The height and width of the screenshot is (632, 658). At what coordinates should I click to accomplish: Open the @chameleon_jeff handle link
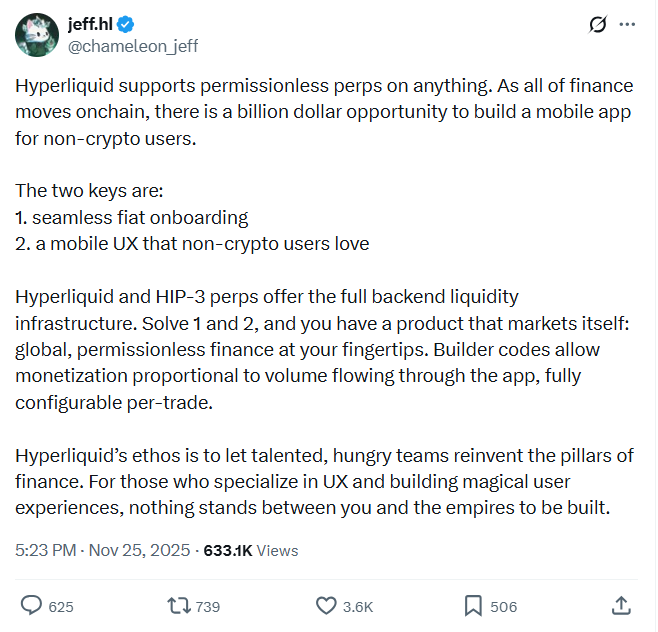point(133,46)
